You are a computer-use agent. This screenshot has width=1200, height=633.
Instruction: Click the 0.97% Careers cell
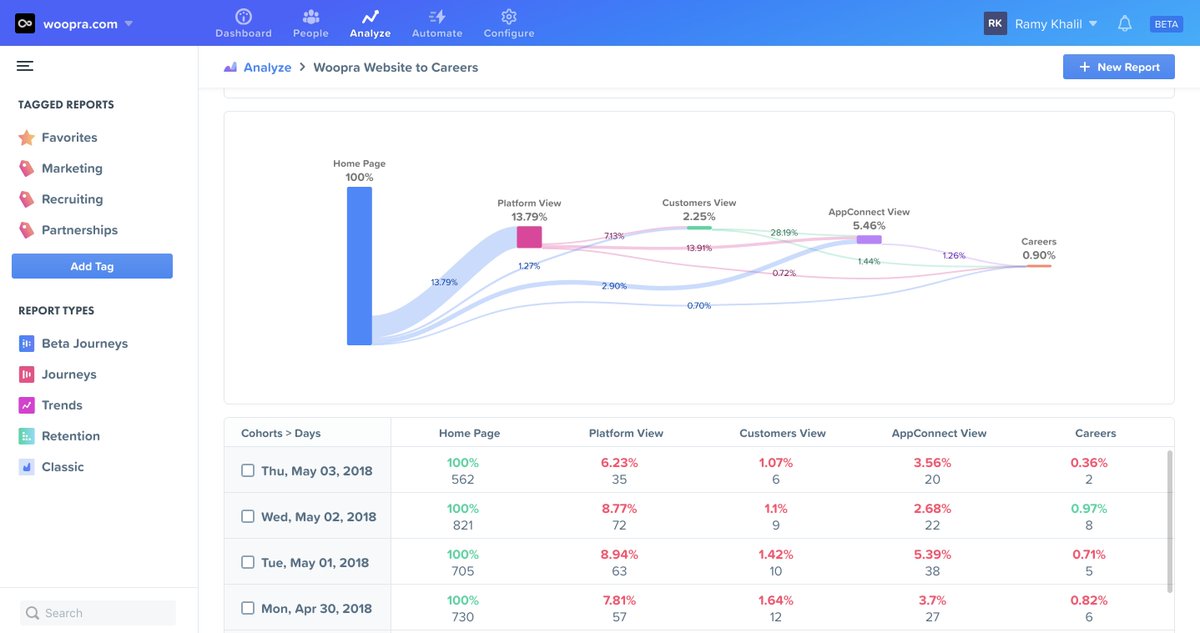1089,509
